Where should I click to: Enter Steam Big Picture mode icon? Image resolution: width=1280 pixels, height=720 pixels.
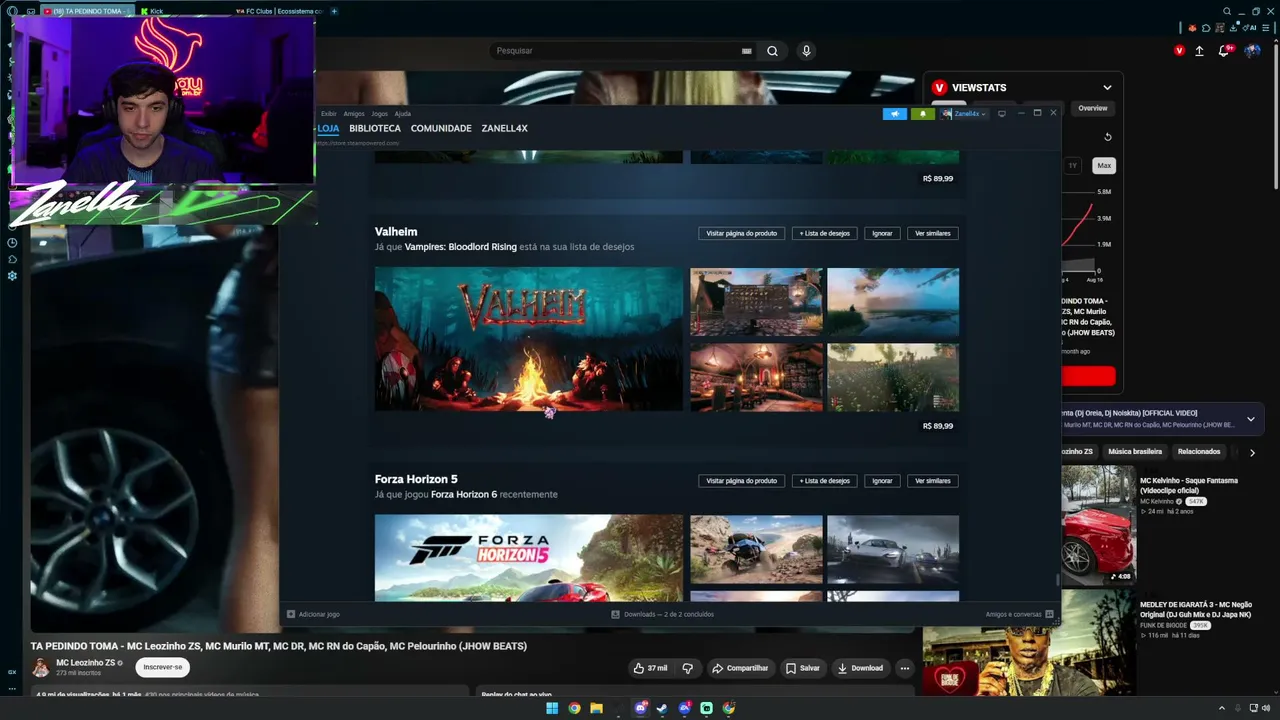tap(1002, 114)
